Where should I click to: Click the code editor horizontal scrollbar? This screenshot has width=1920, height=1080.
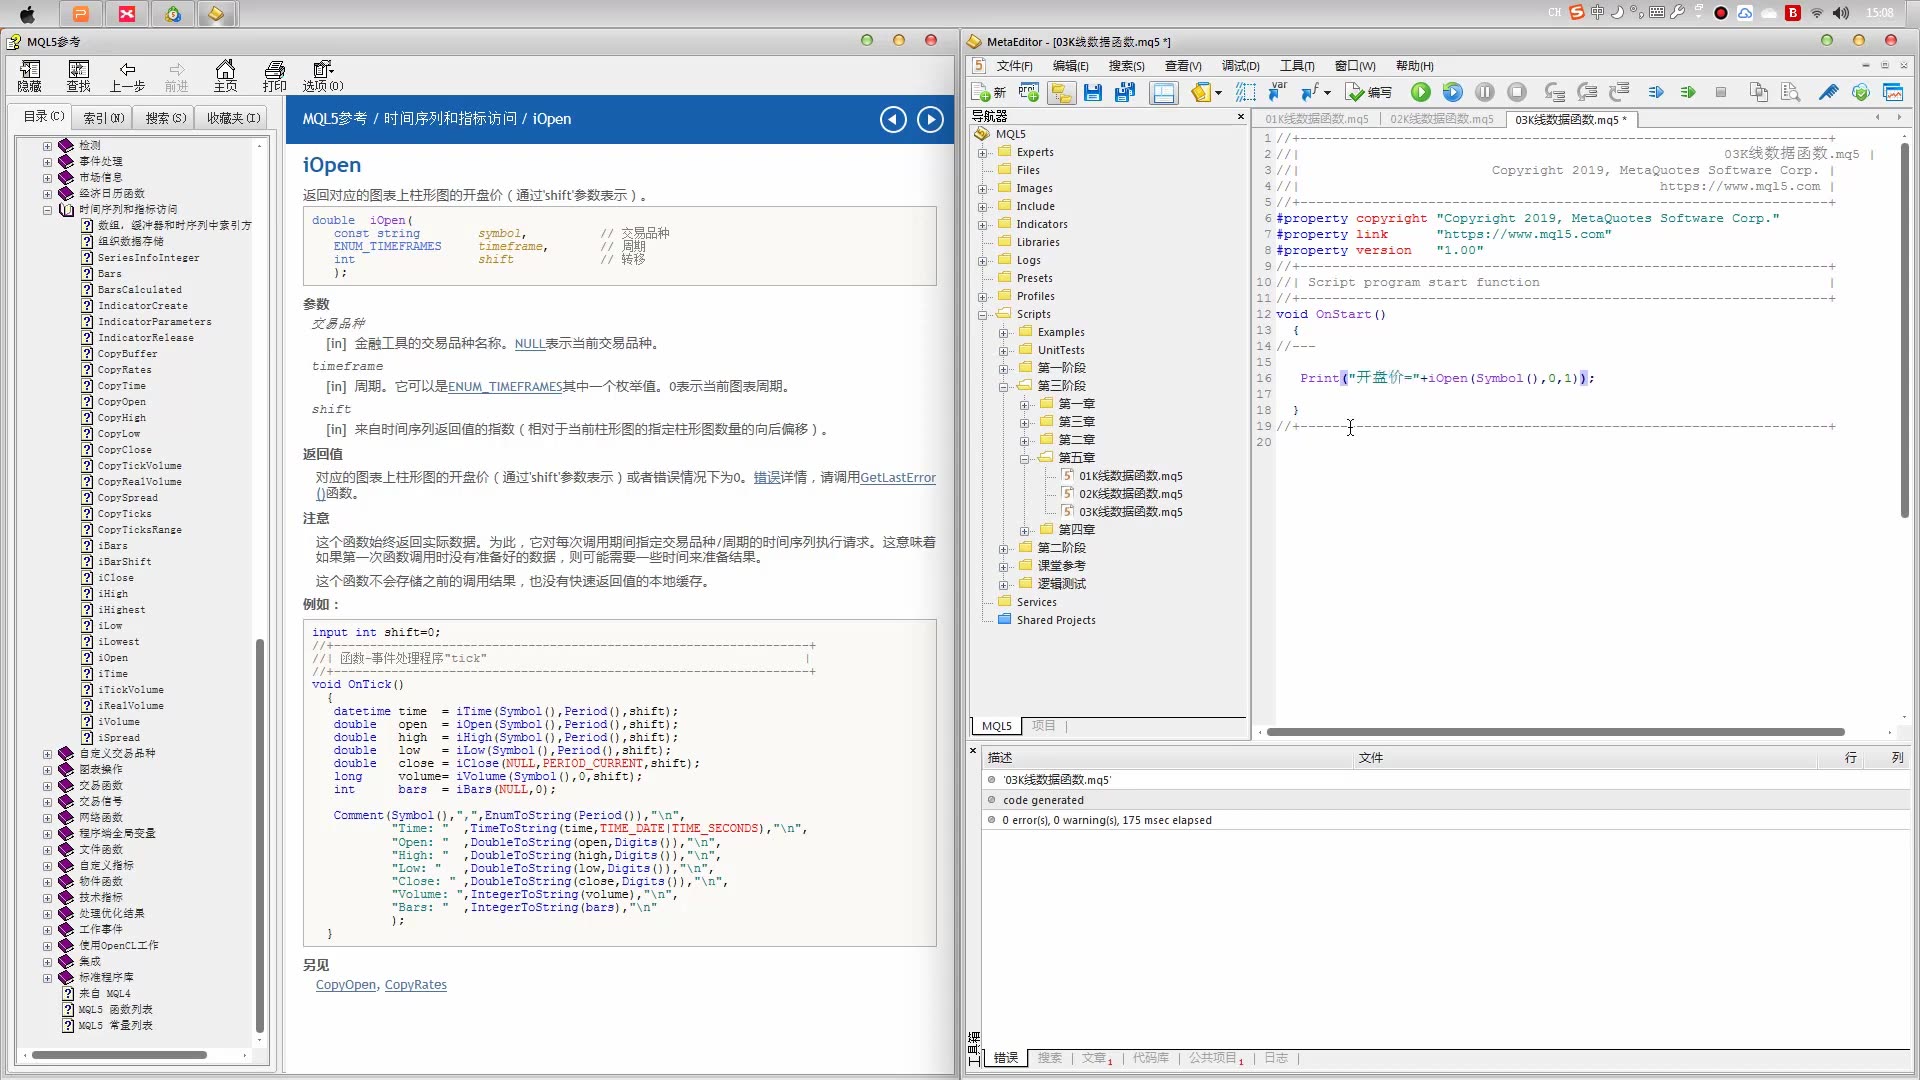pyautogui.click(x=1555, y=732)
